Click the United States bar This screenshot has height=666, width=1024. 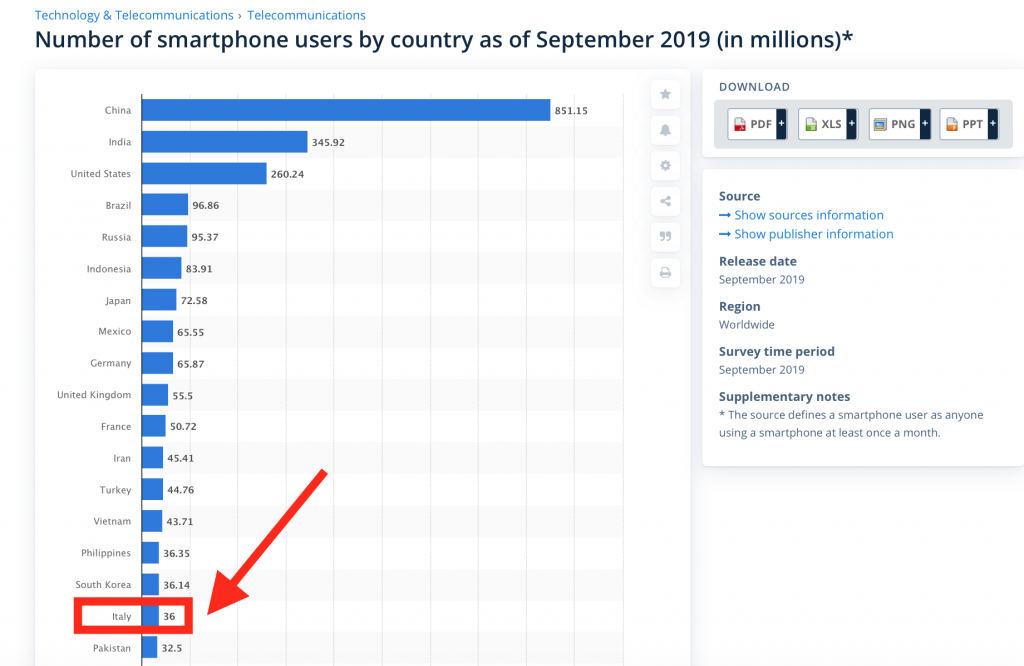point(203,174)
